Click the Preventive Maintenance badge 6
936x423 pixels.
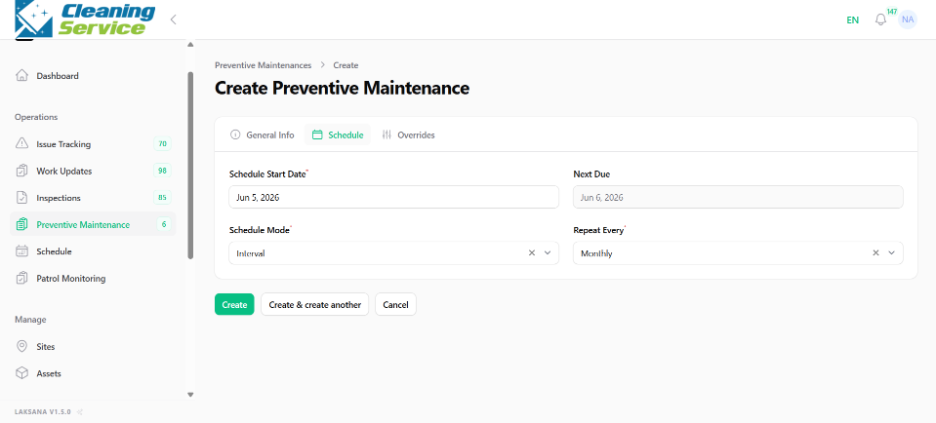[x=164, y=224]
